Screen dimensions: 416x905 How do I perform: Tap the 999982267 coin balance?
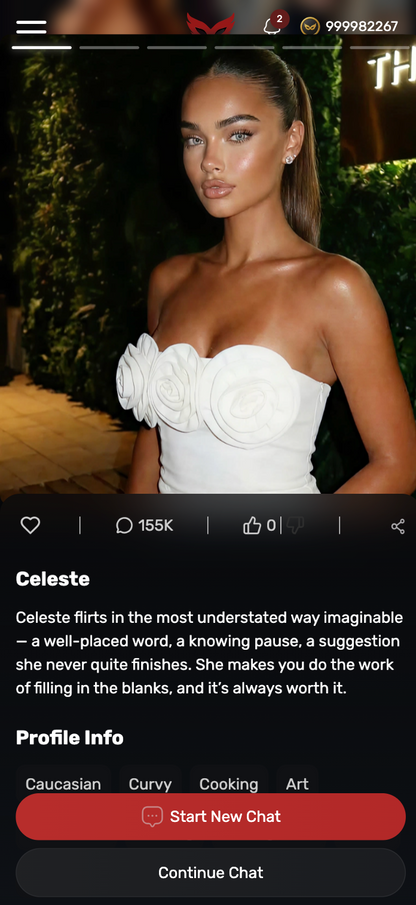(361, 26)
